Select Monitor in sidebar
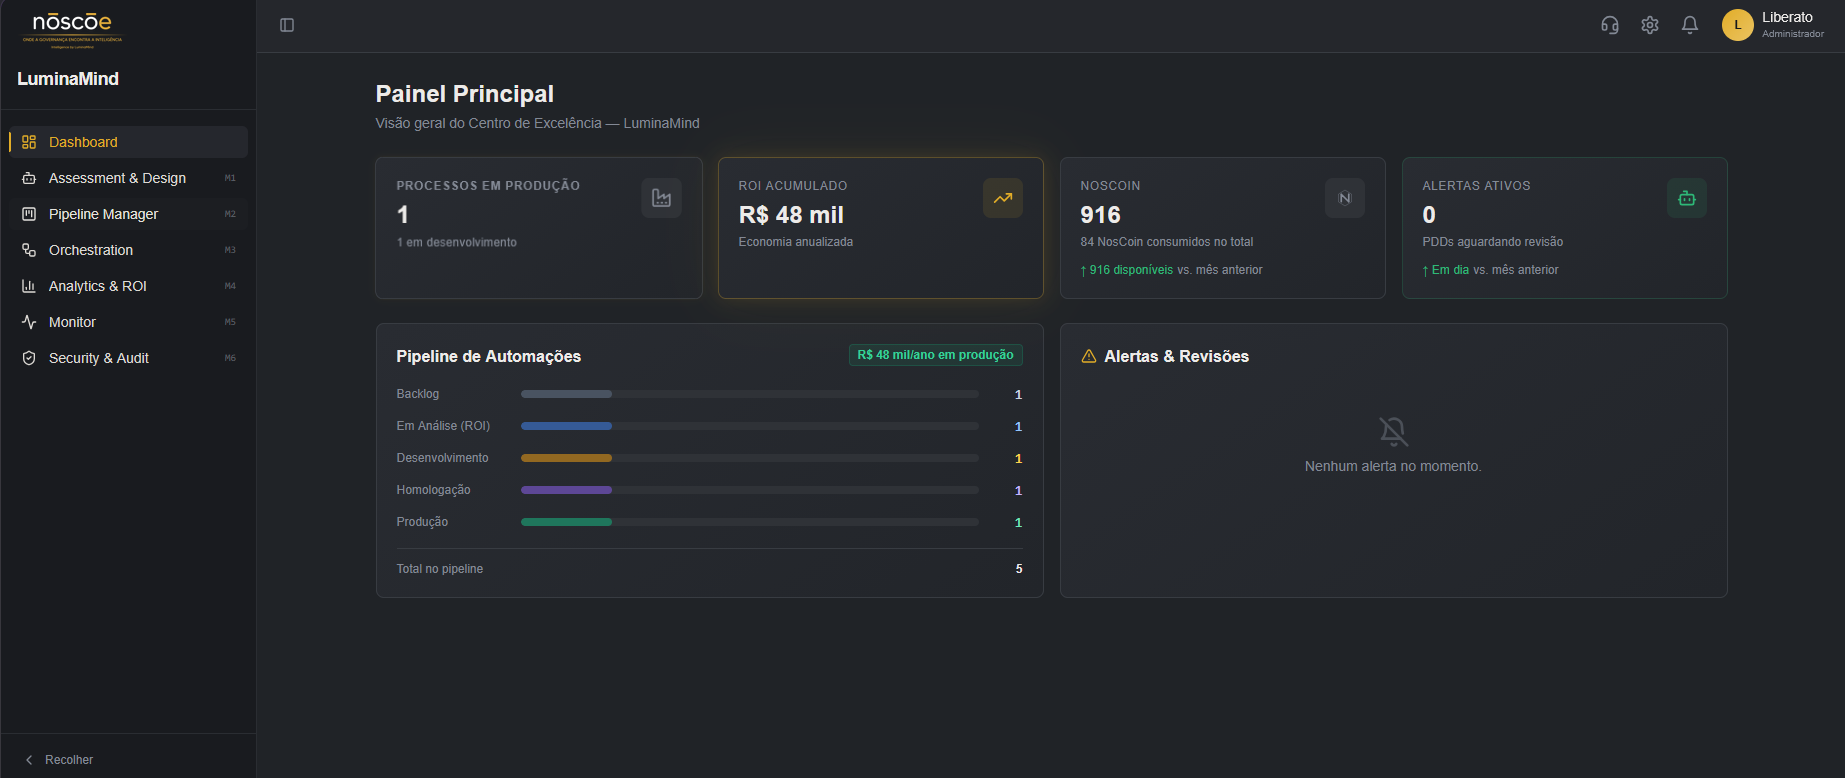Screen dimensions: 1845x778 click(128, 322)
